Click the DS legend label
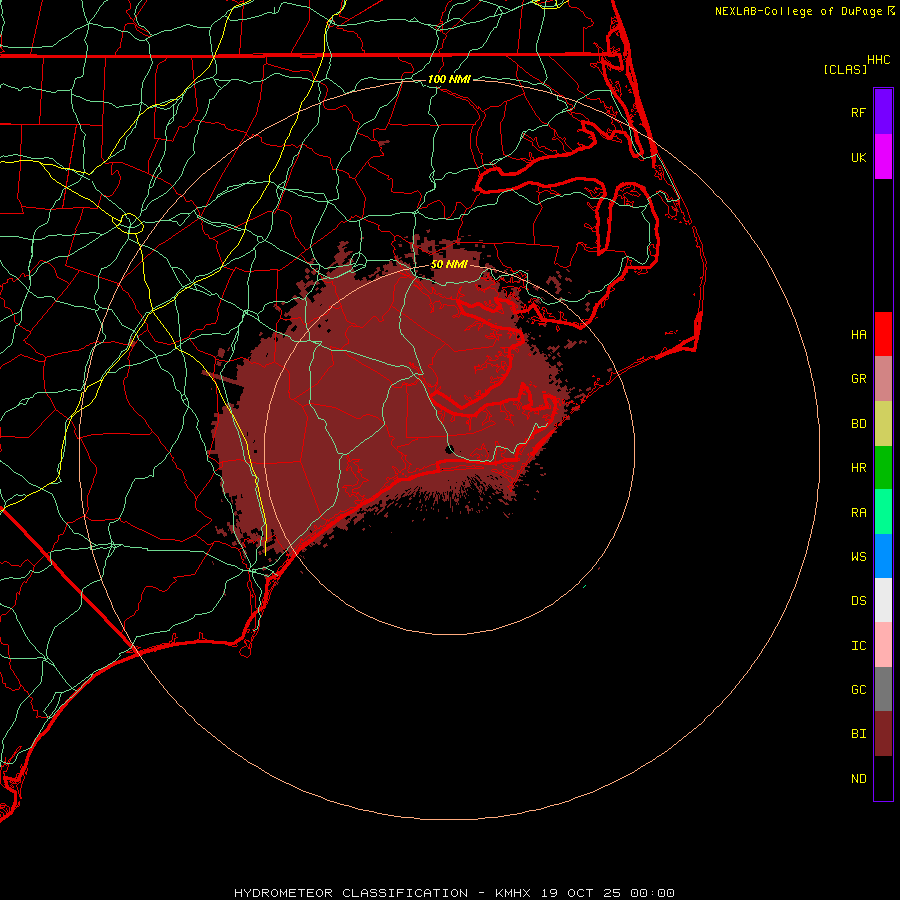The width and height of the screenshot is (900, 900). (858, 601)
